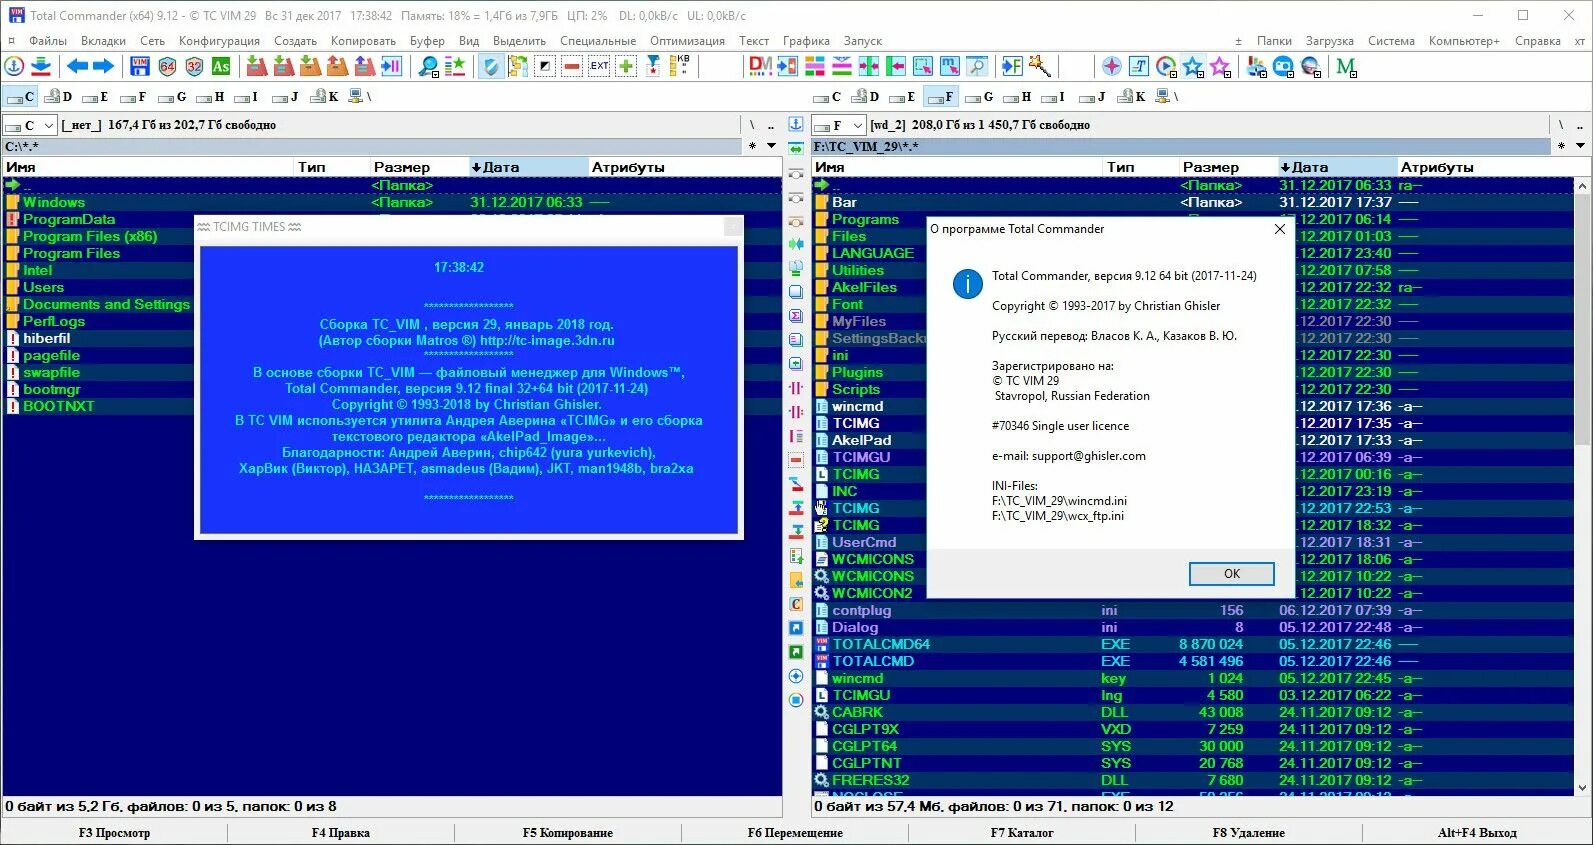The image size is (1593, 845).
Task: Click the left panel root directory backslash button
Action: pyautogui.click(x=752, y=125)
